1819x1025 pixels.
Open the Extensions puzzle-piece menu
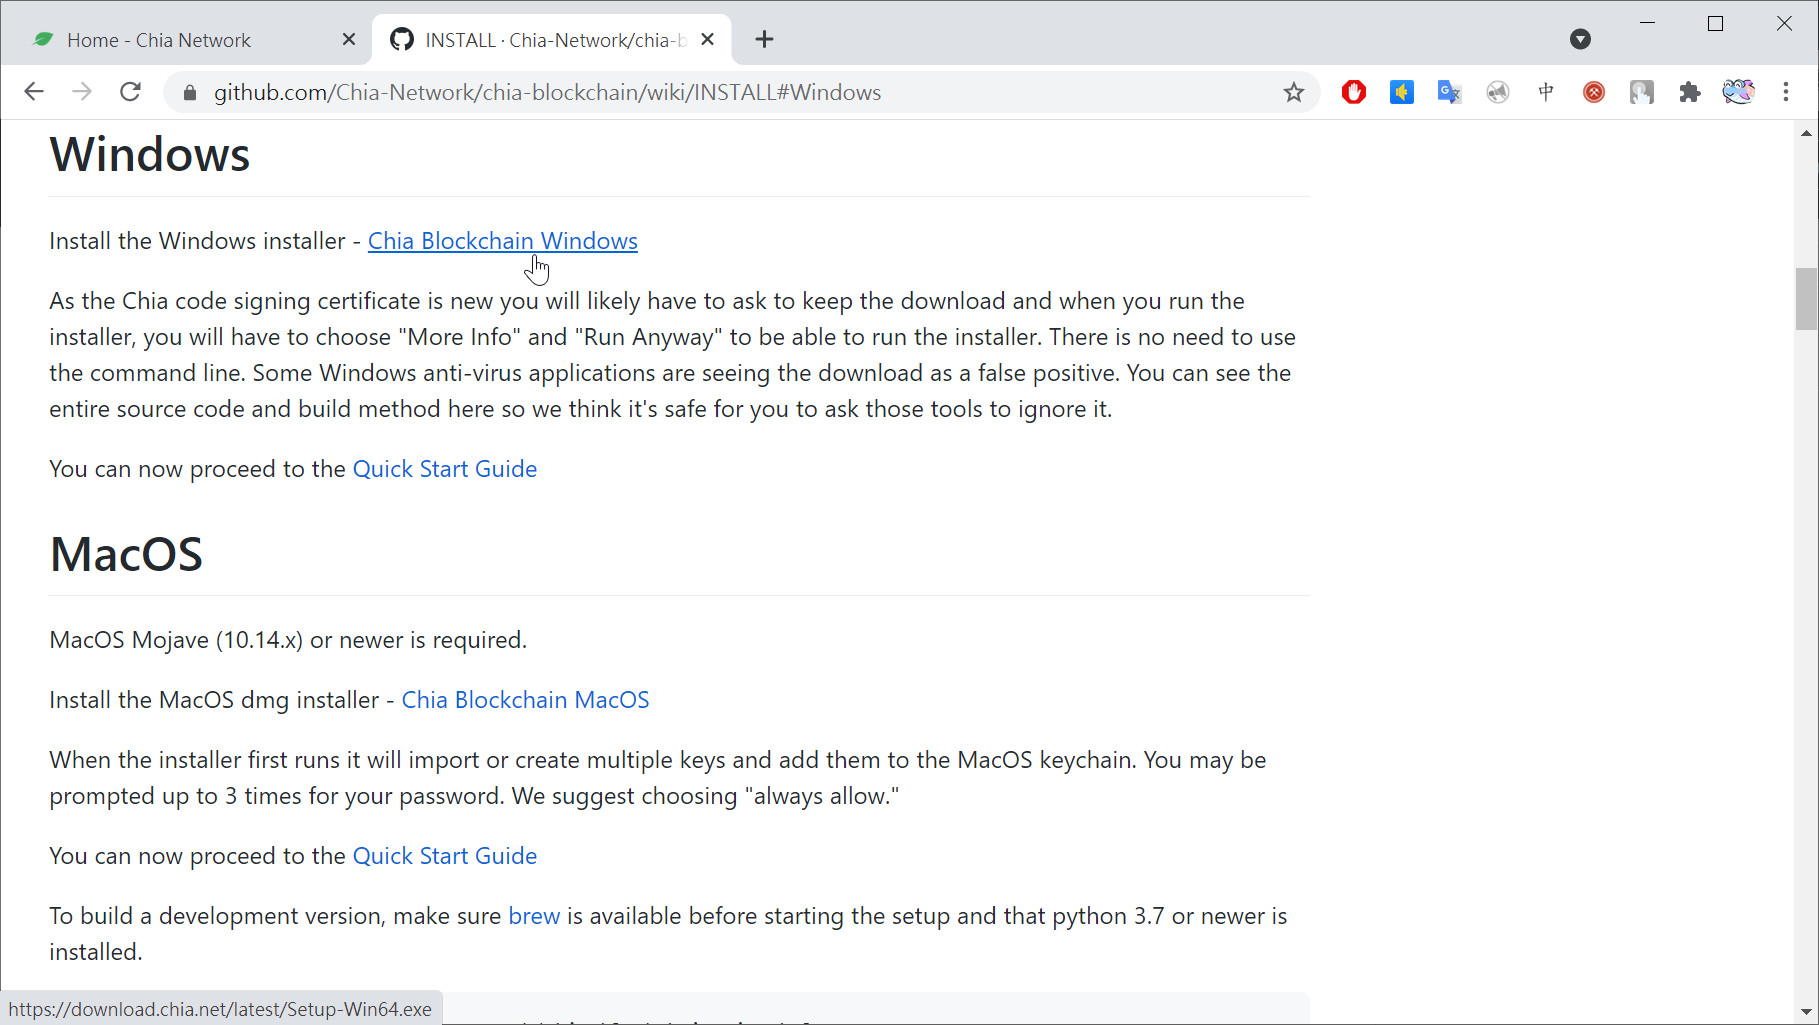1690,92
